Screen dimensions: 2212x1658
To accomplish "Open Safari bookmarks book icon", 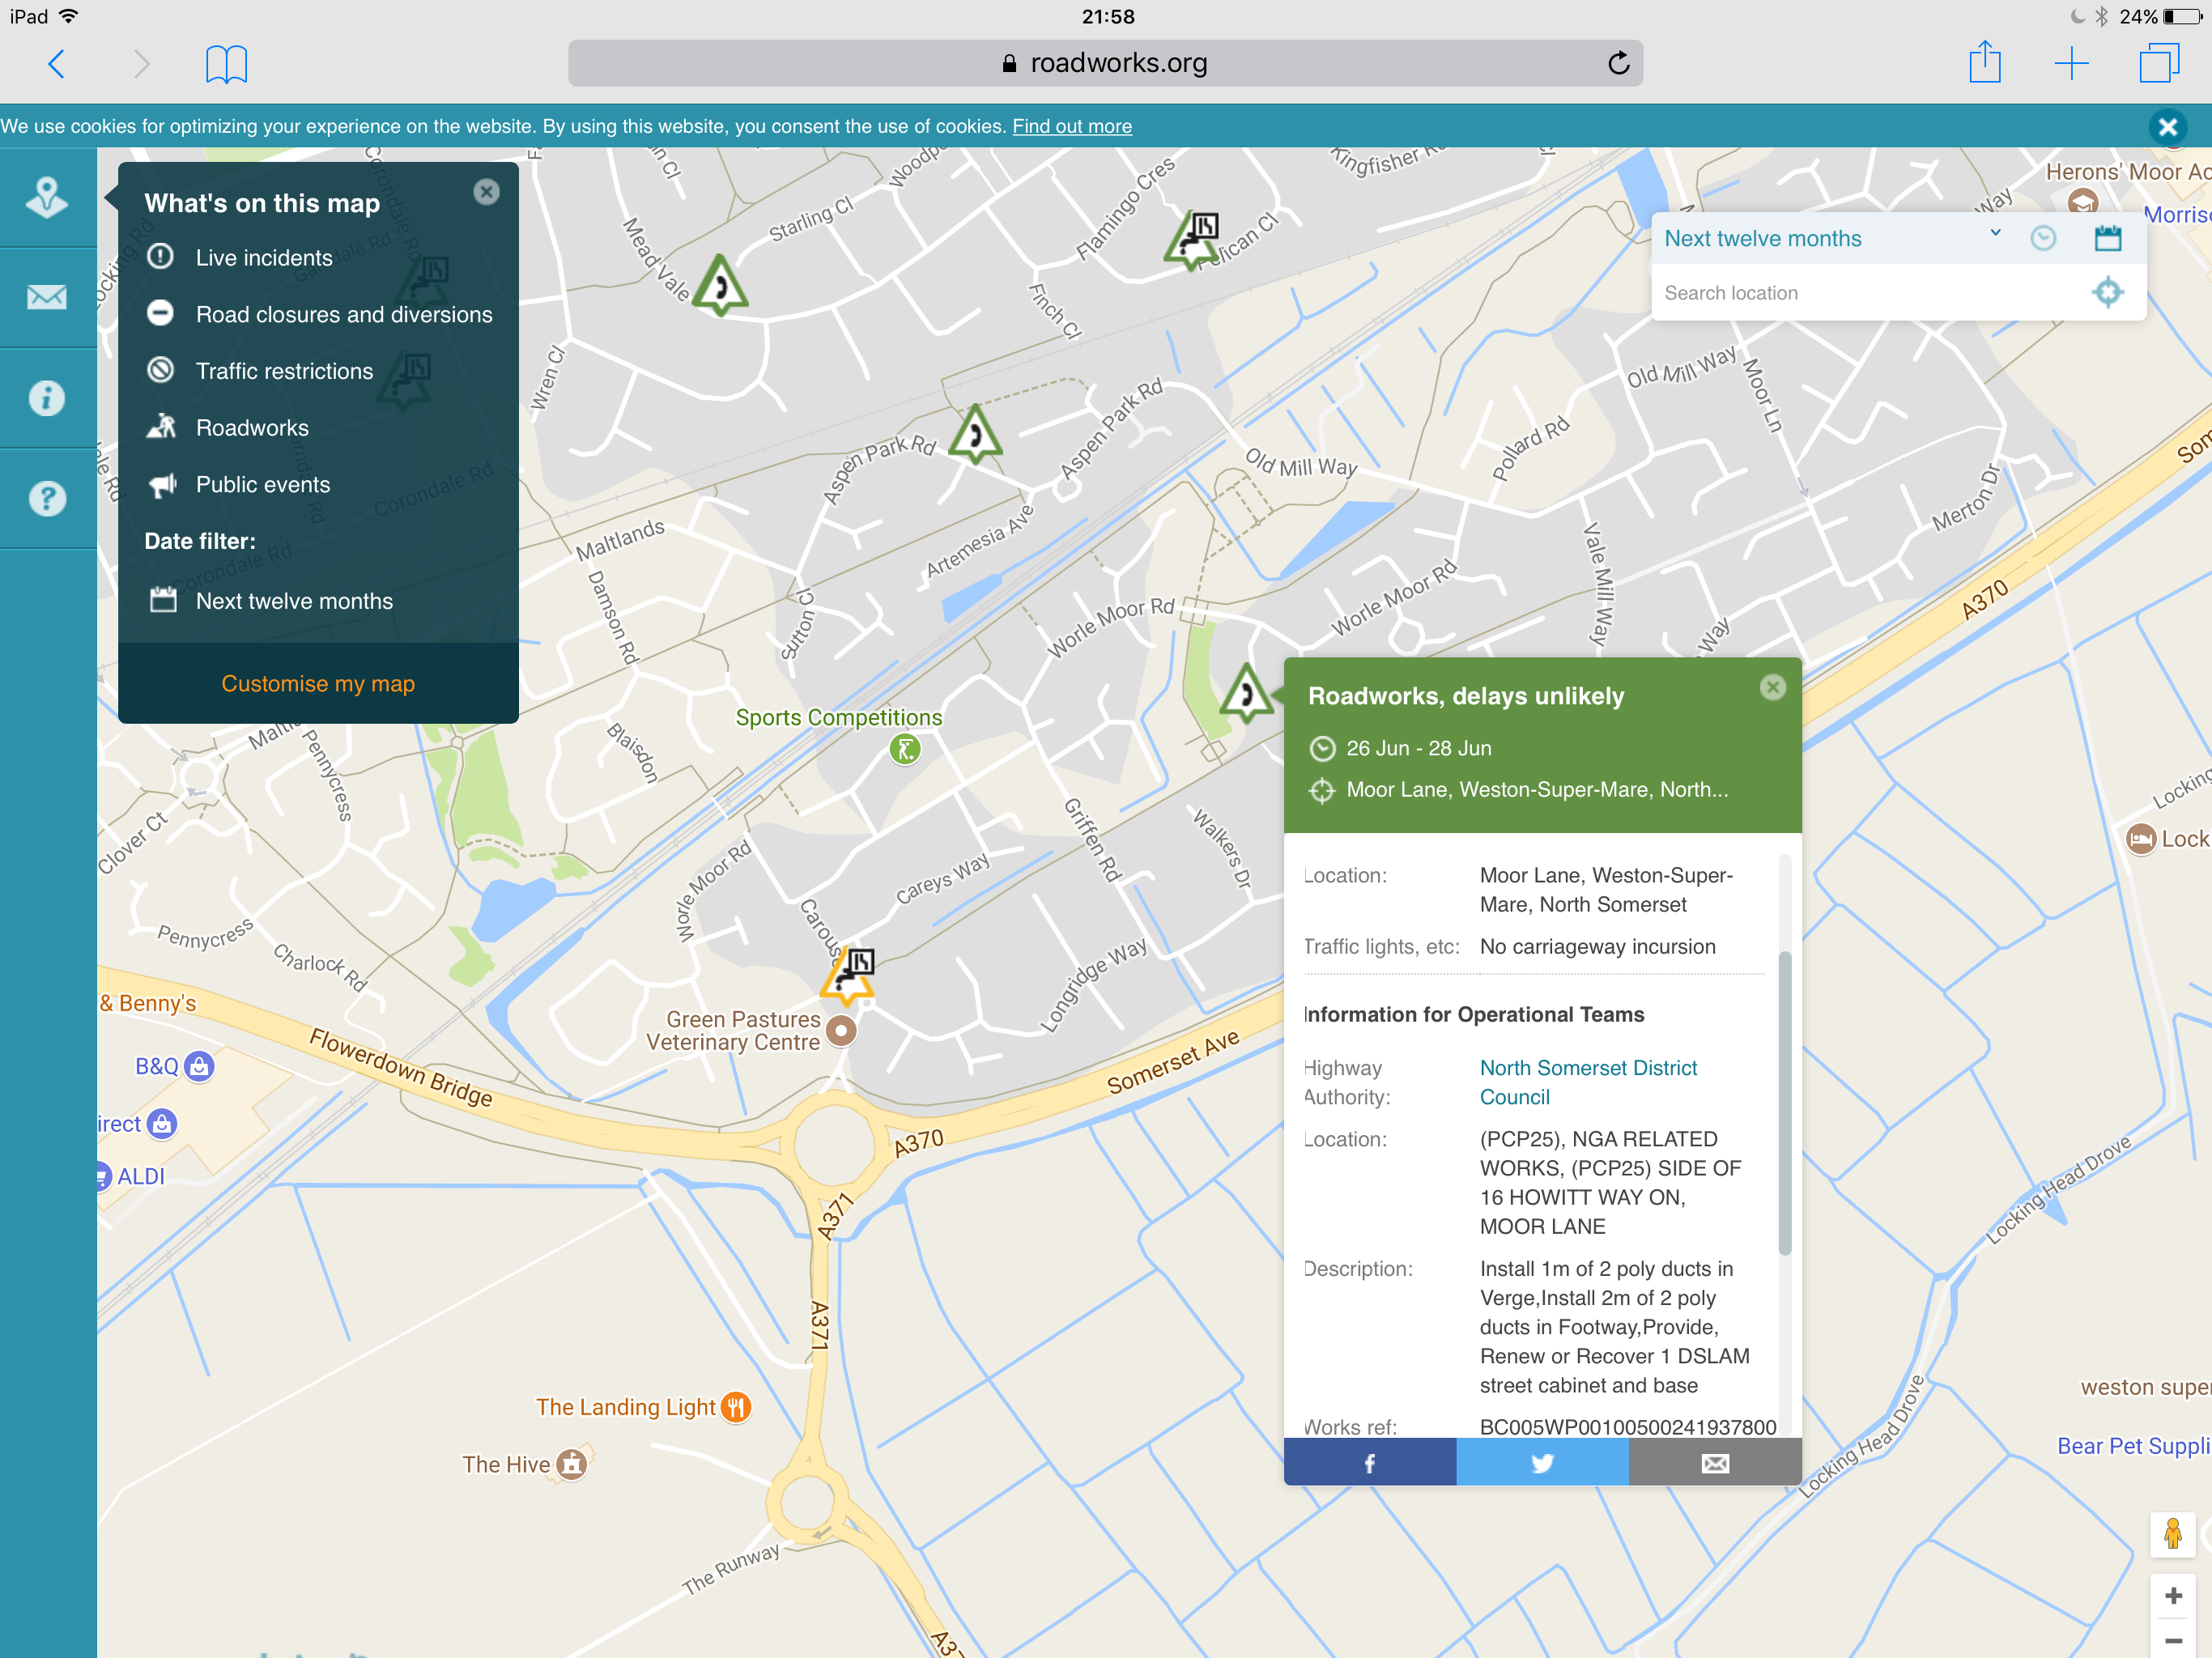I will 226,64.
